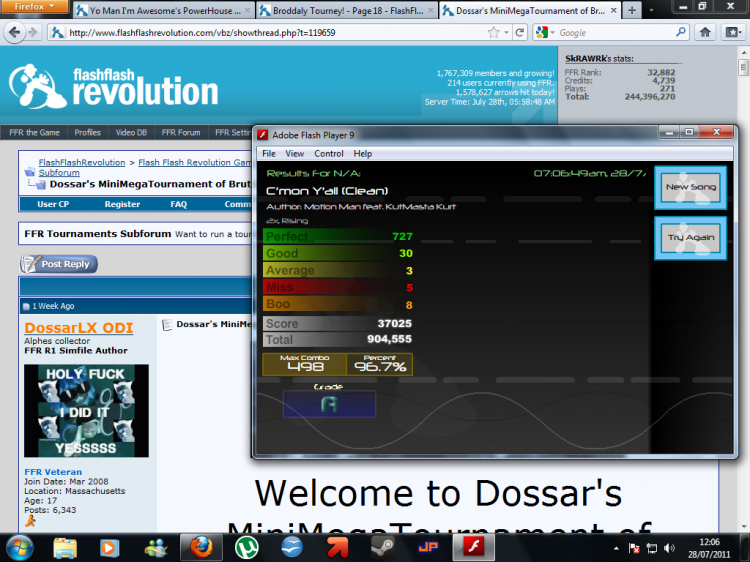Click the URL address field
750x562 pixels.
point(275,33)
